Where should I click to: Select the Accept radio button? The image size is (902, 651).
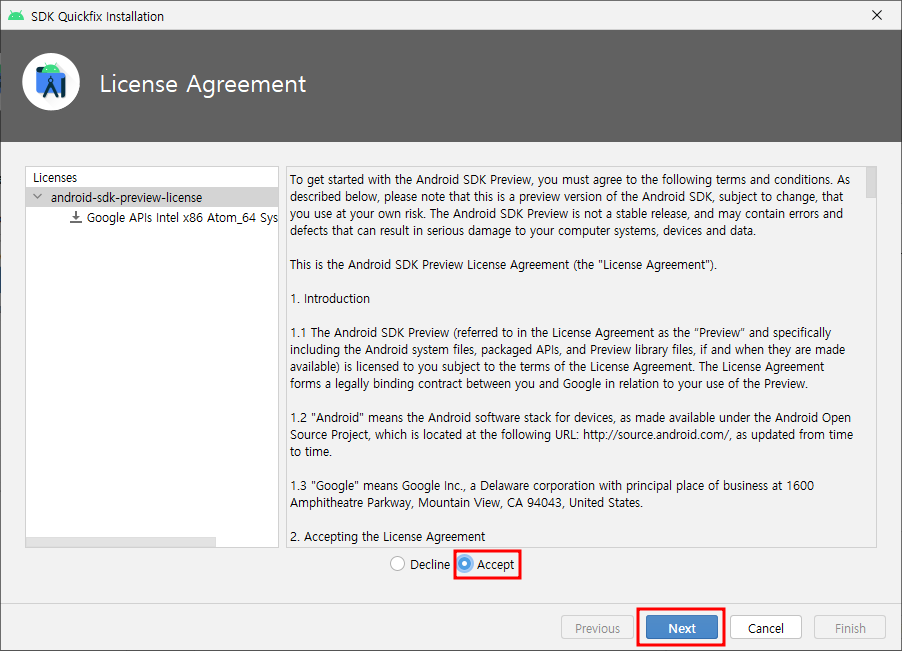pos(465,564)
